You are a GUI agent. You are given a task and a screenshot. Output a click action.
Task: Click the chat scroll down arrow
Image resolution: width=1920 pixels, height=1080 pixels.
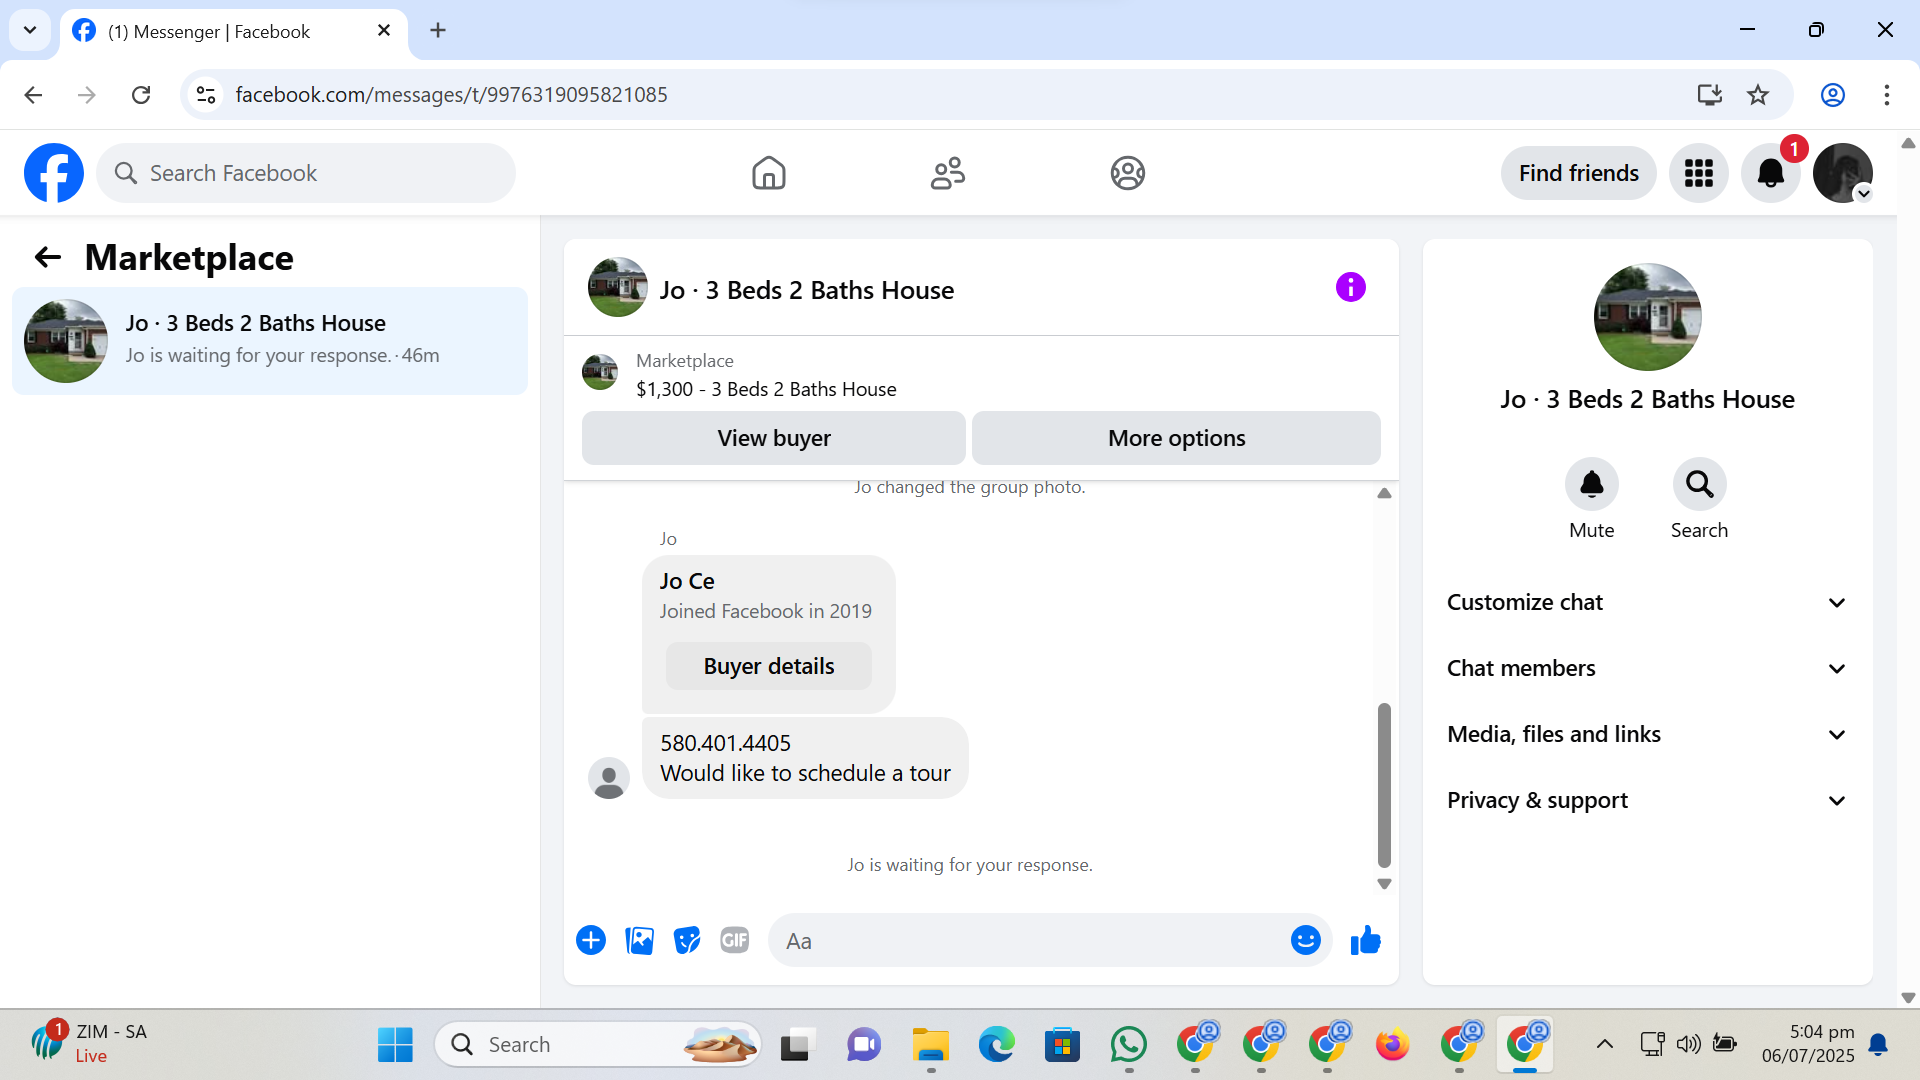(x=1384, y=884)
